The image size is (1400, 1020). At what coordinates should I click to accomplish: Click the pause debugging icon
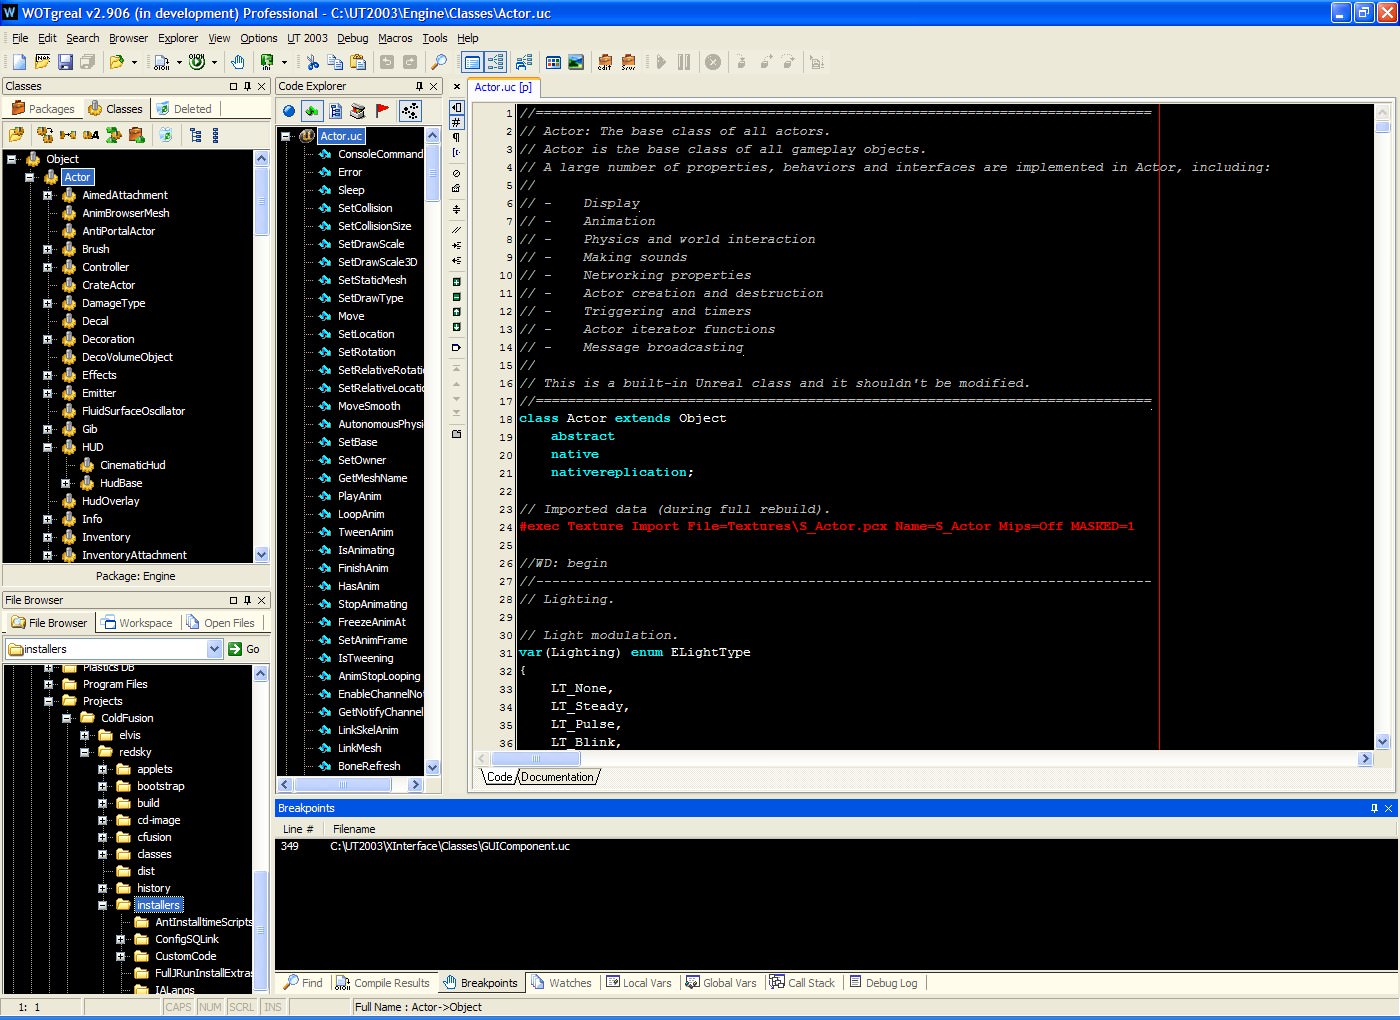[684, 62]
